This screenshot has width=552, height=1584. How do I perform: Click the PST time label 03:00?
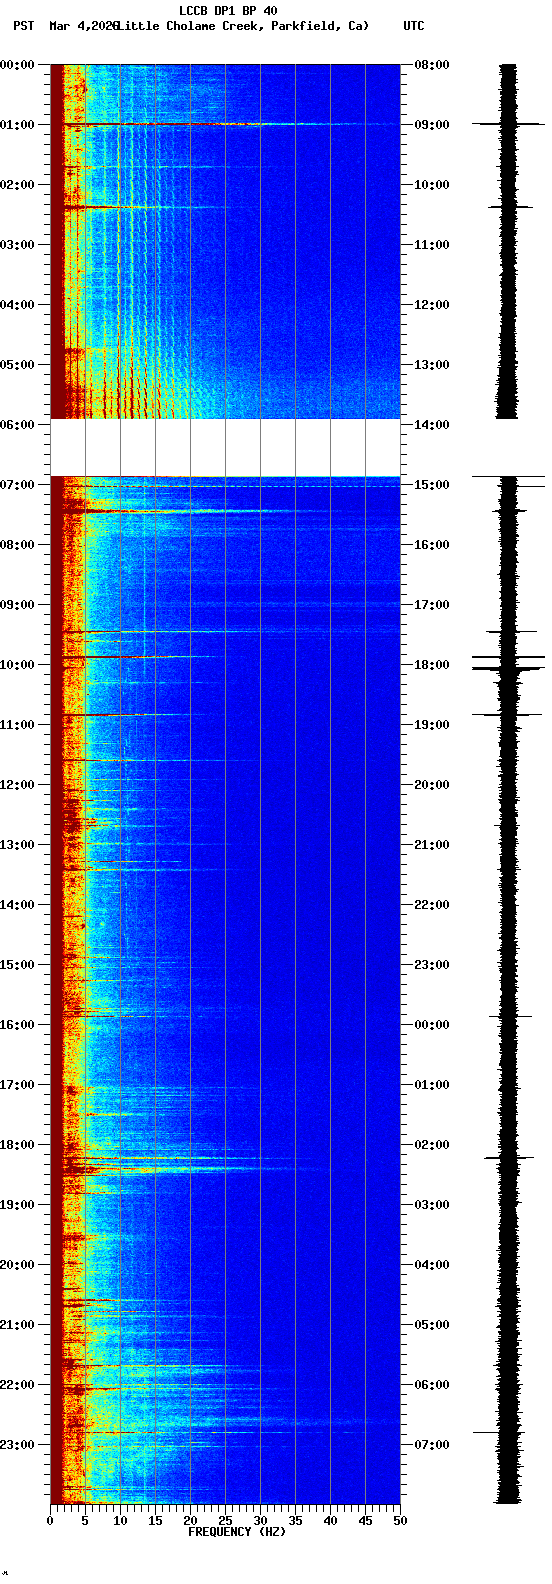point(17,245)
